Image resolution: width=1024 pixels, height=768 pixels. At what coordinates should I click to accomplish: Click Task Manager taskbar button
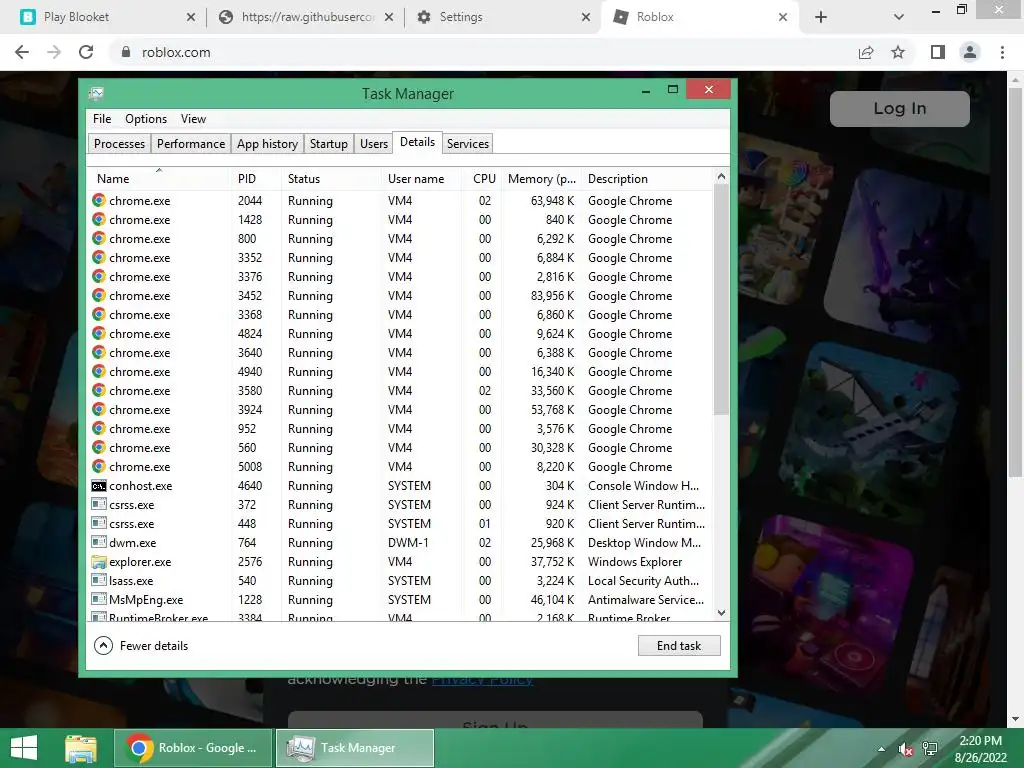pyautogui.click(x=355, y=748)
